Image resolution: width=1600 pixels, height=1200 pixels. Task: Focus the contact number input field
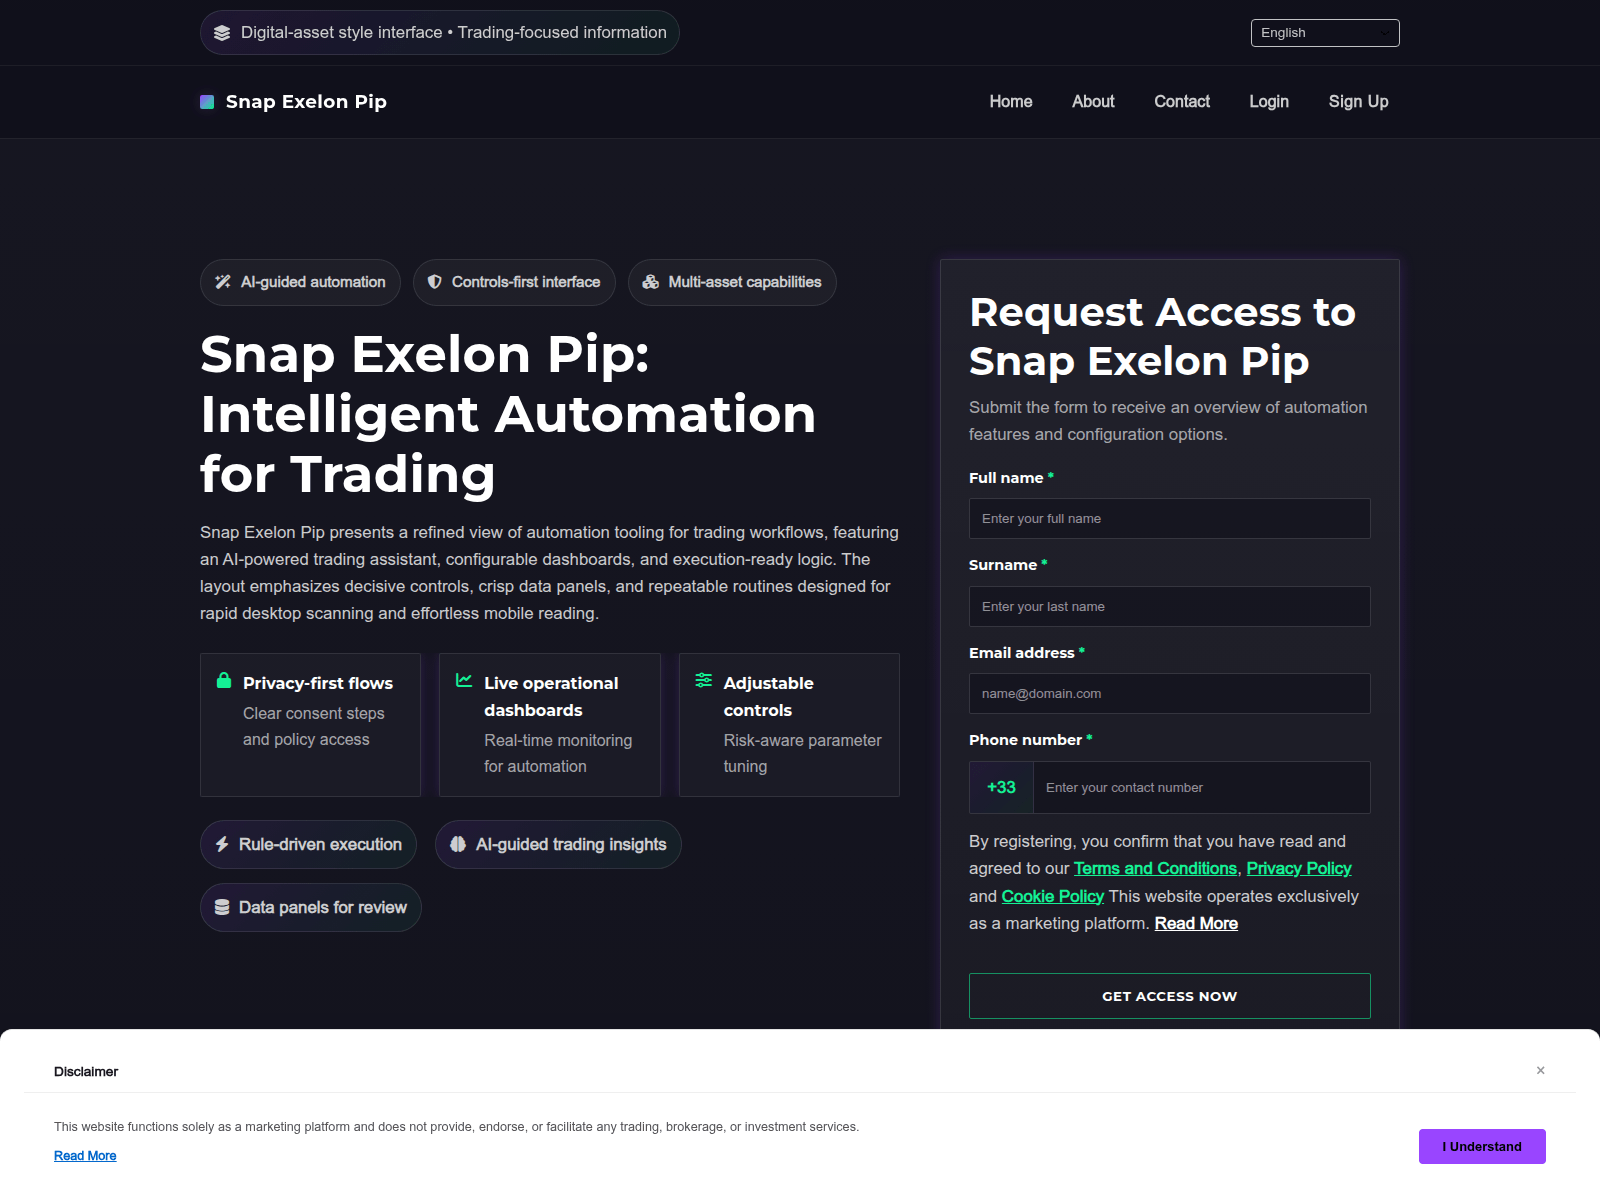pos(1202,787)
